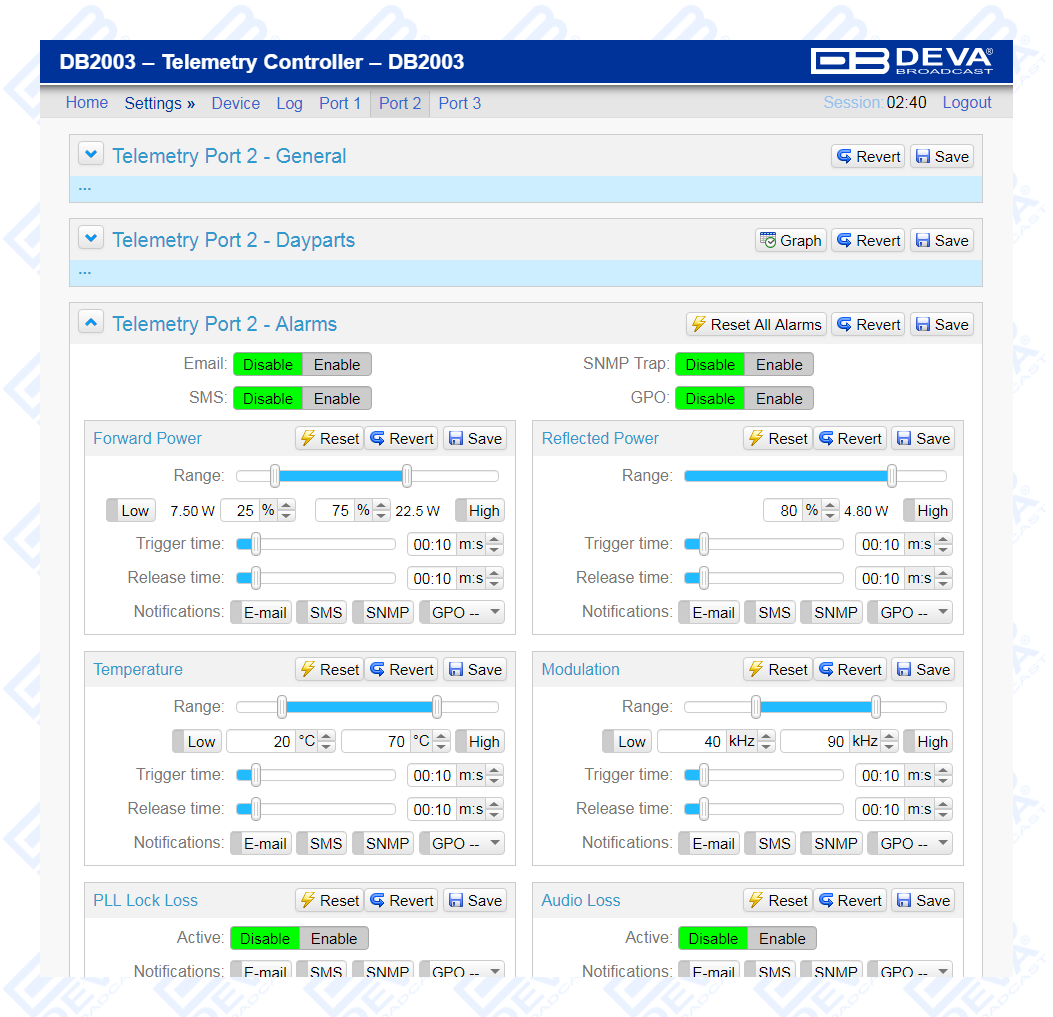
Task: Collapse the Telemetry Port 2 Alarms section
Action: tap(91, 323)
